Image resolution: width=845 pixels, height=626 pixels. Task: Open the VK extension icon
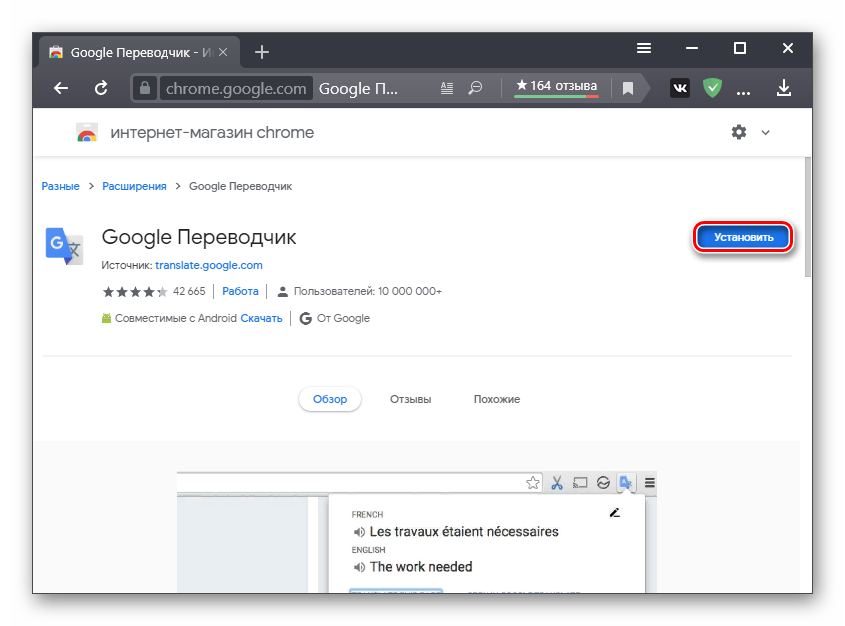tap(679, 88)
